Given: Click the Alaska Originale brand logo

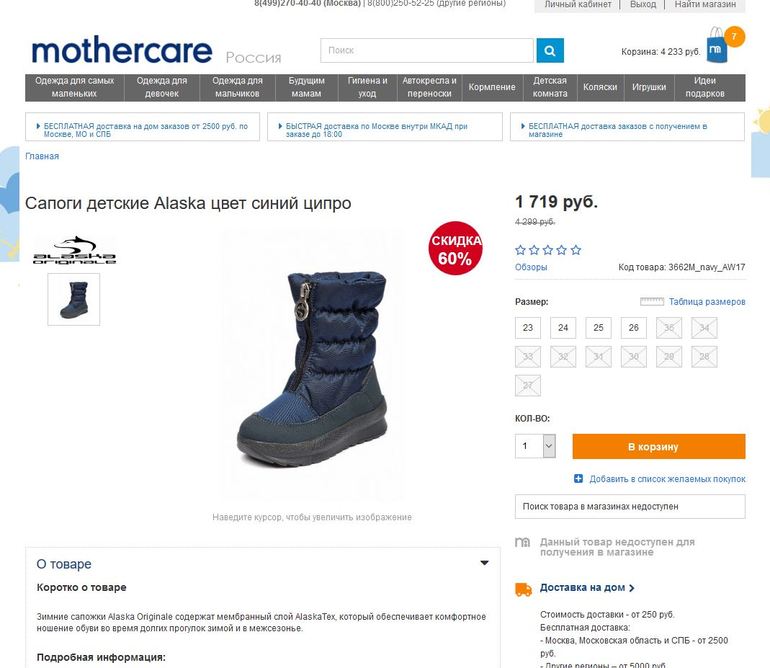Looking at the screenshot, I should (x=75, y=250).
